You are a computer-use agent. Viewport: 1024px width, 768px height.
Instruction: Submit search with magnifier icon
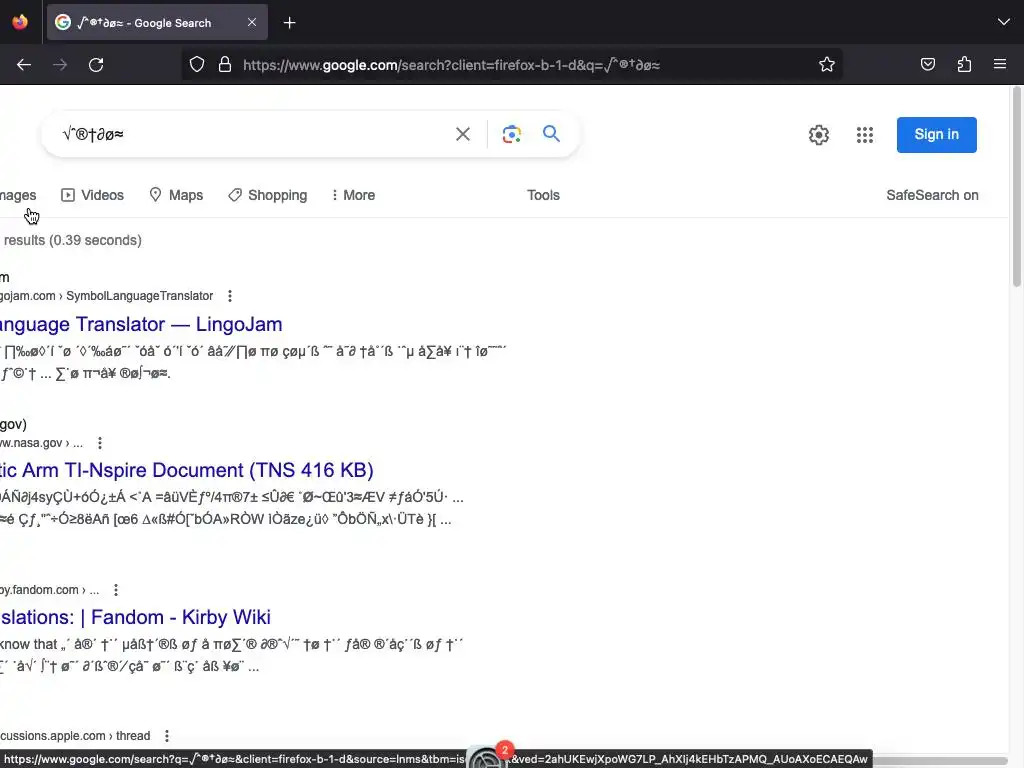[551, 134]
